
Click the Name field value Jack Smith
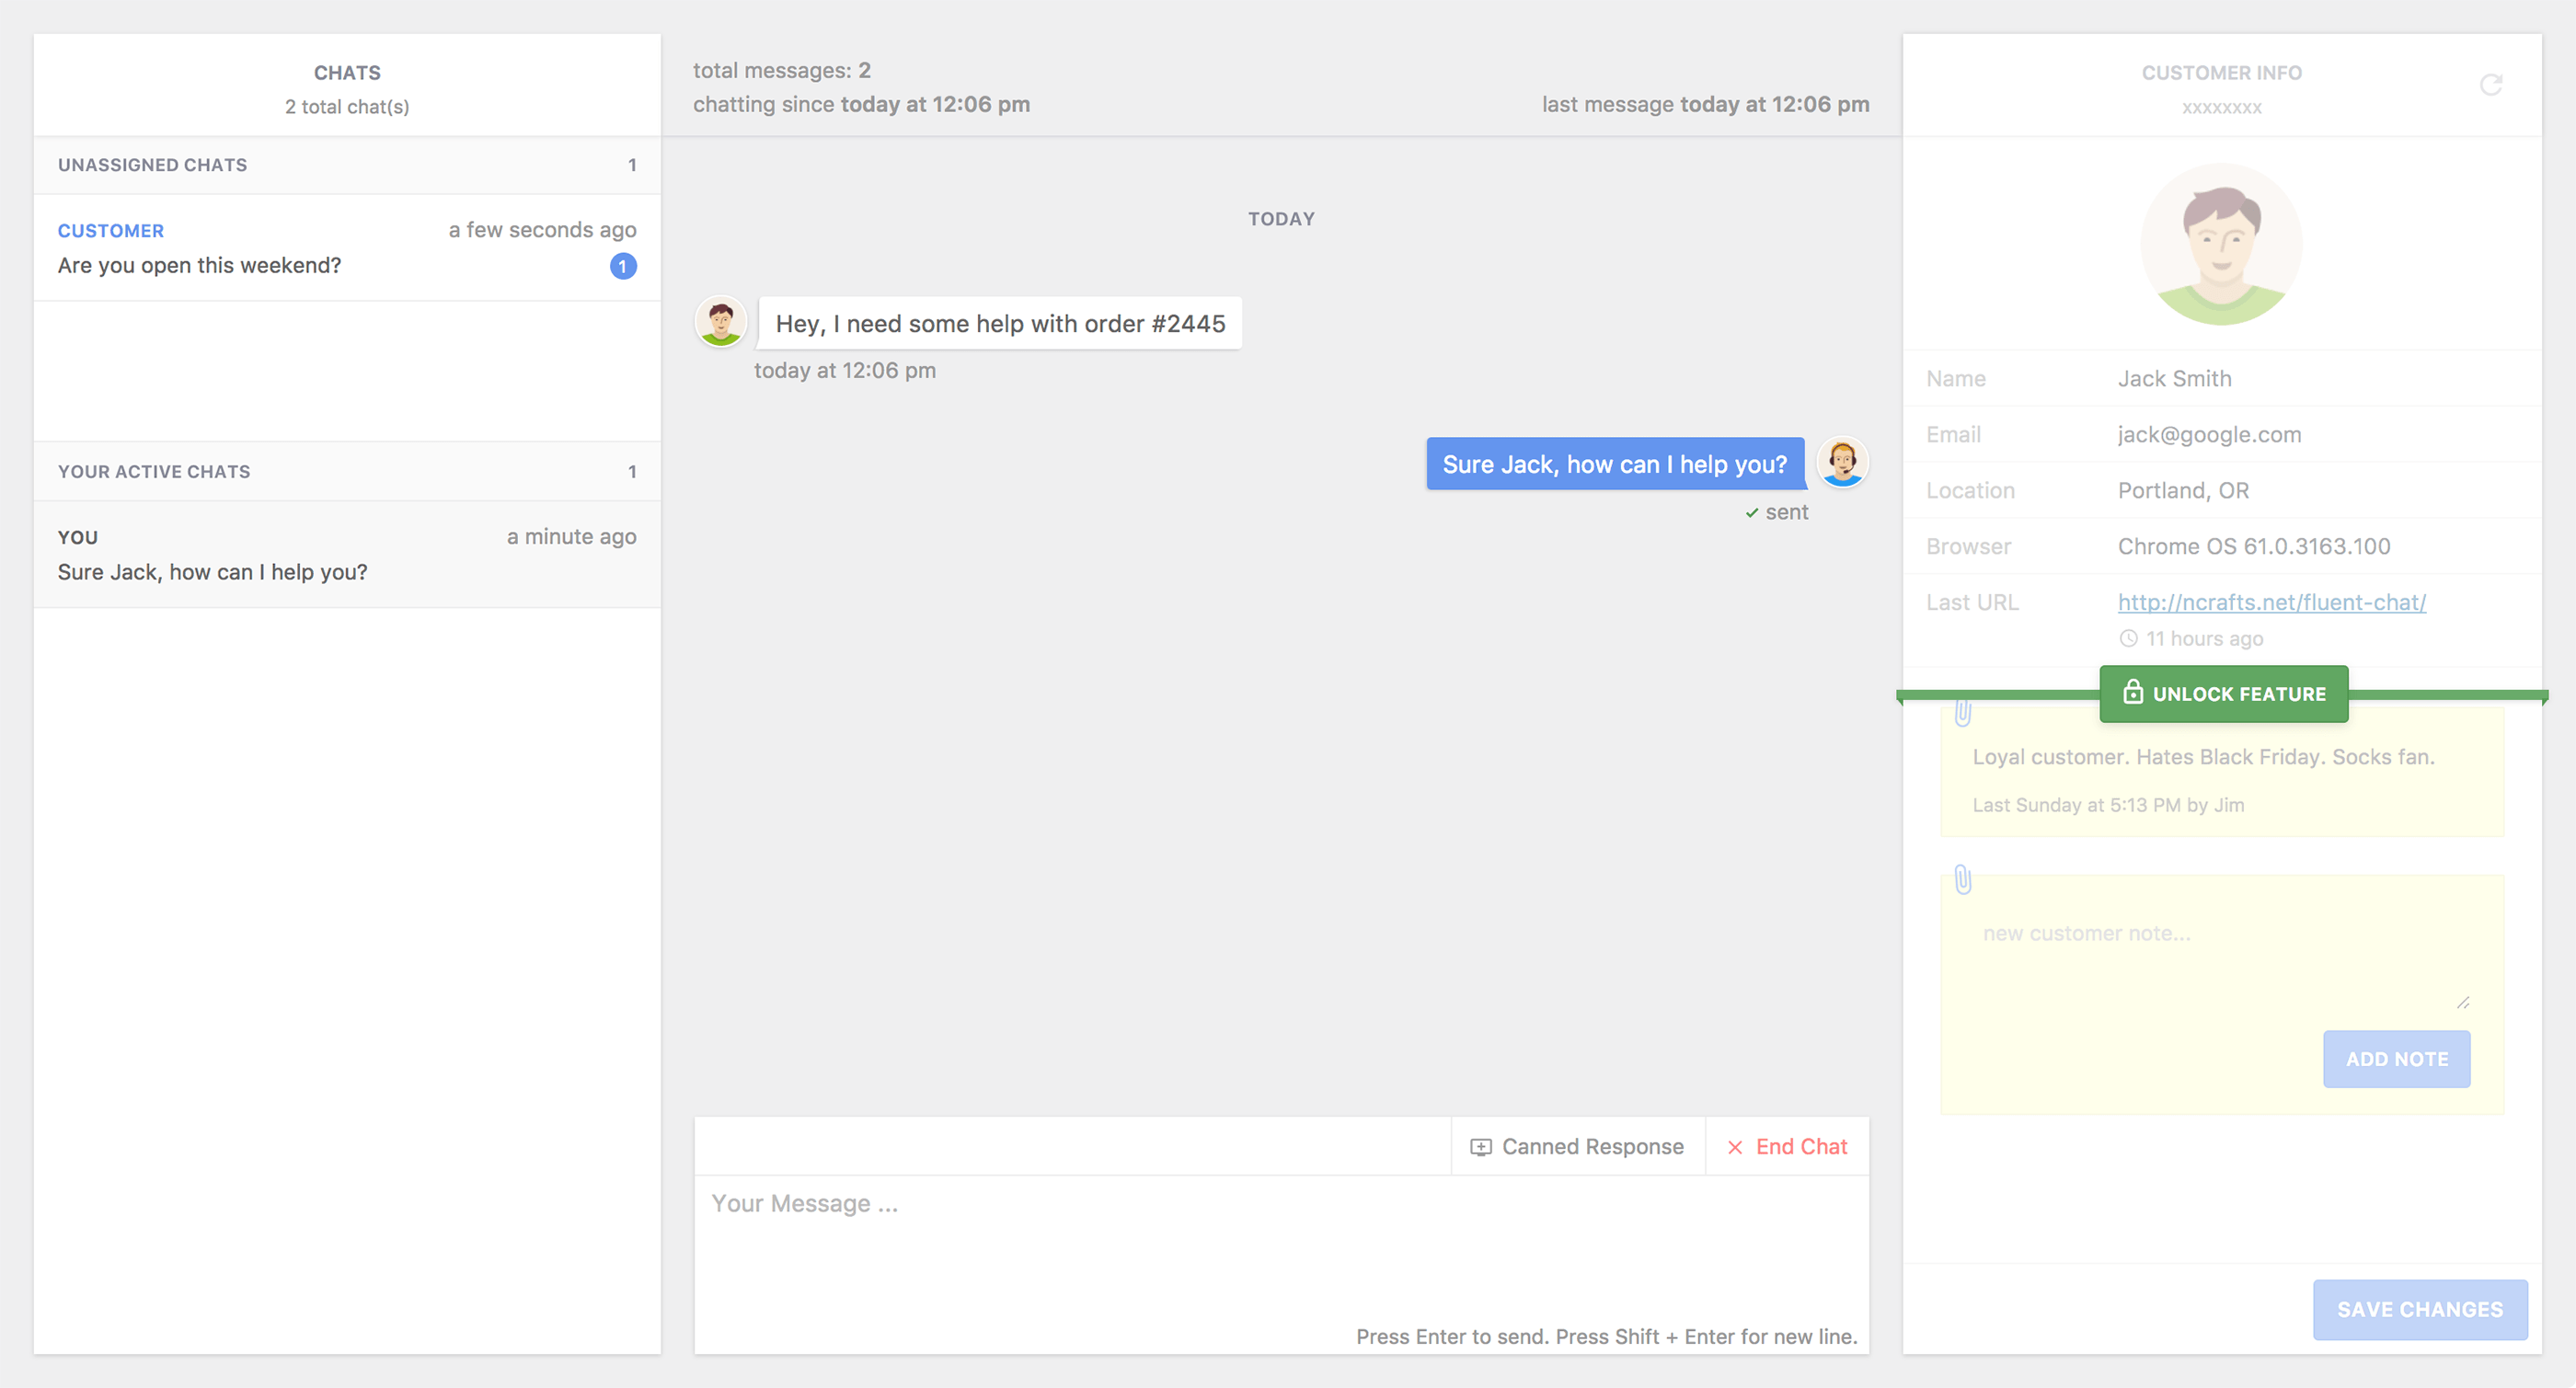point(2174,378)
